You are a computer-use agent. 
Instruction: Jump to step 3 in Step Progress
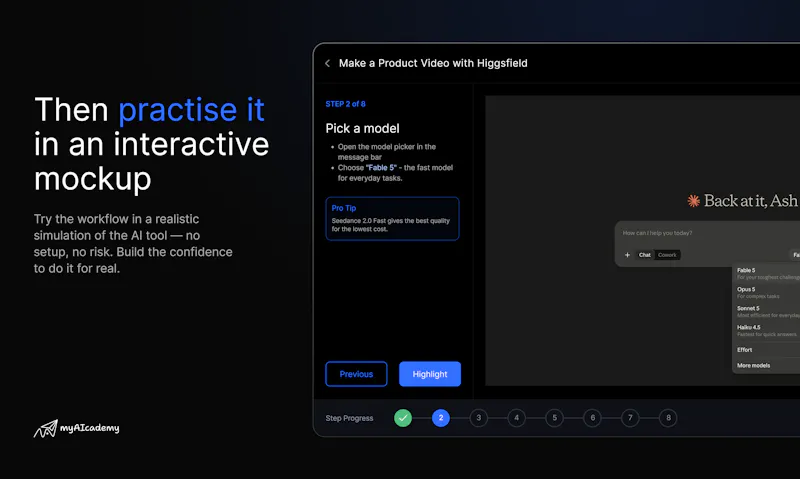(479, 418)
